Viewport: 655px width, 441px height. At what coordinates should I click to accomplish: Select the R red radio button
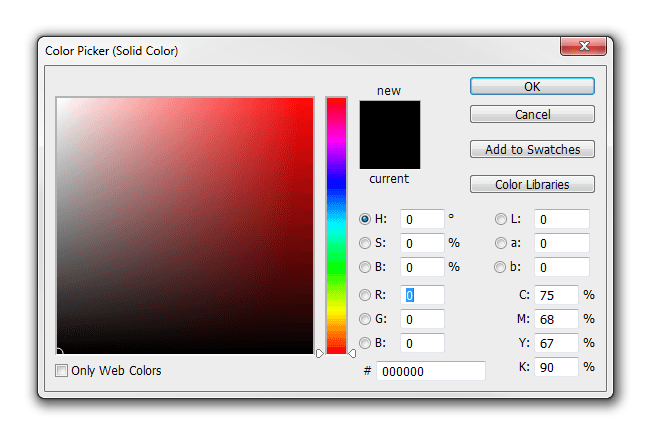365,295
